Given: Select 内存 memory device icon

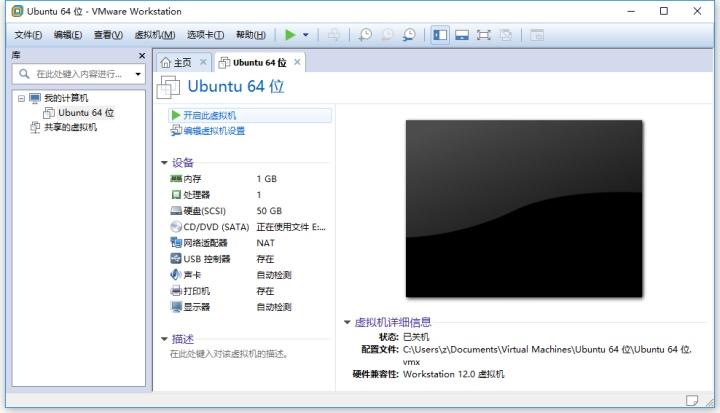Looking at the screenshot, I should tap(176, 178).
